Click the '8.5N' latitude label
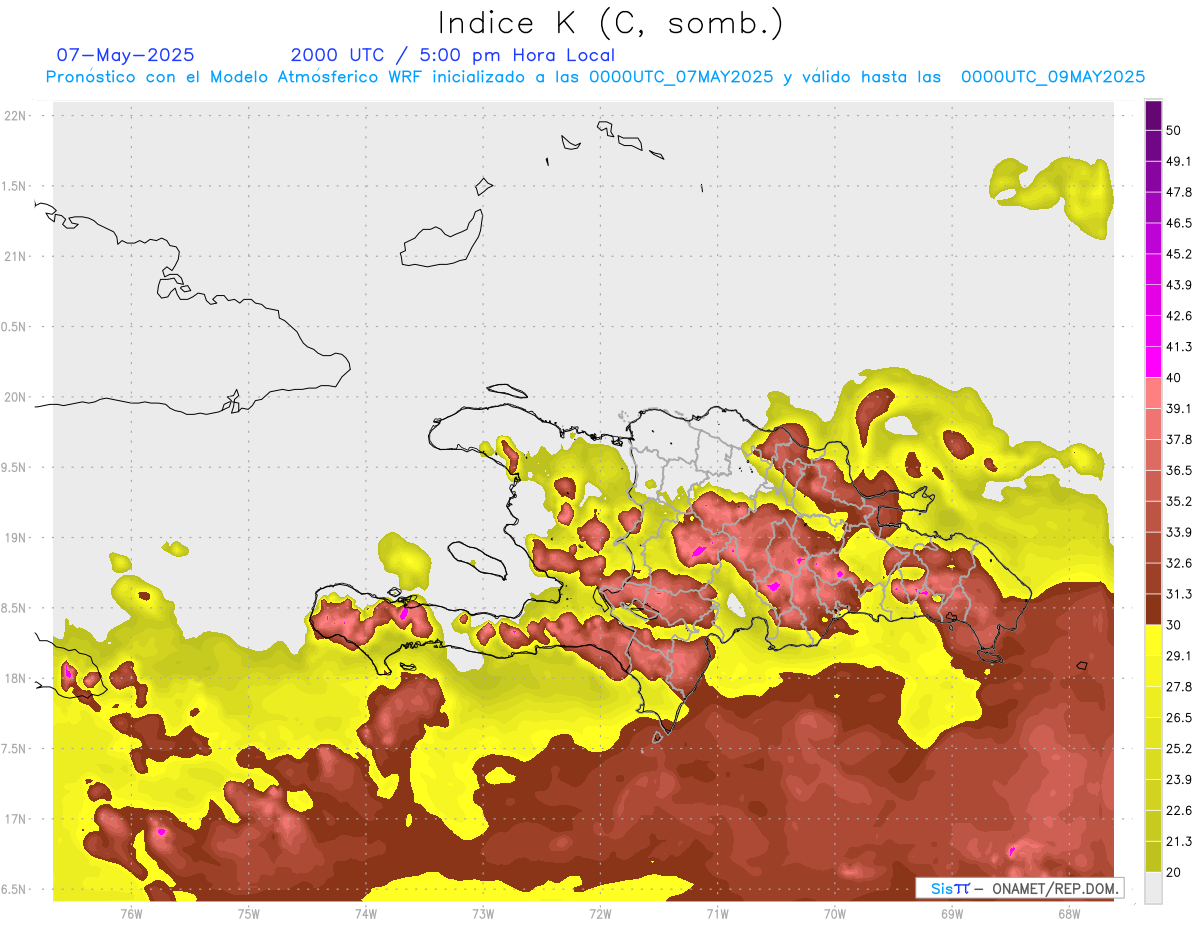The width and height of the screenshot is (1200, 927). click(15, 608)
